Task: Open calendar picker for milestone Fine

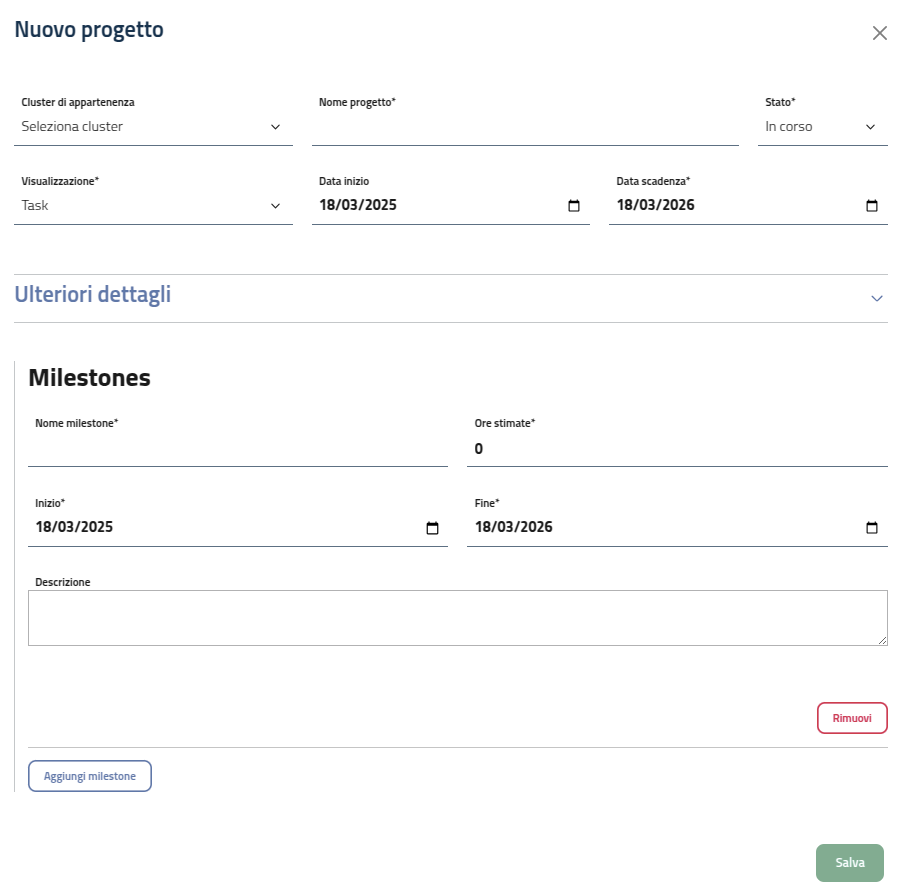Action: pos(872,528)
